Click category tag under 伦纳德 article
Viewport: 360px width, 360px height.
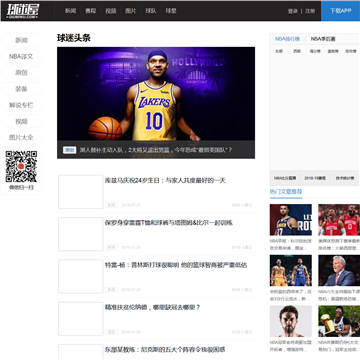[111, 332]
